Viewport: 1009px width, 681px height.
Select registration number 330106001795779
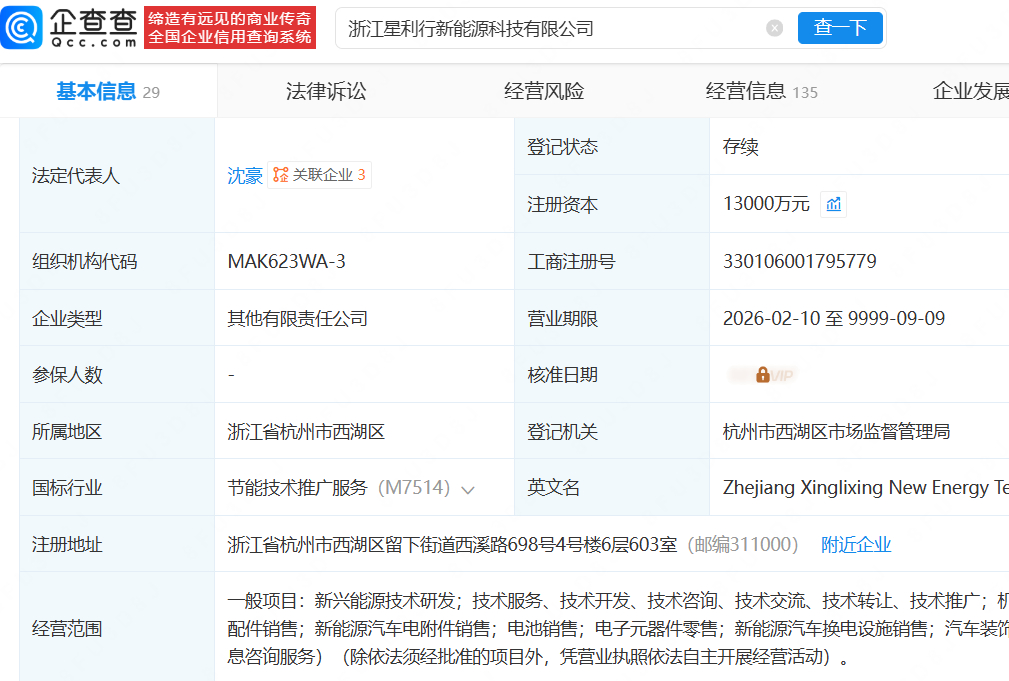click(x=800, y=261)
